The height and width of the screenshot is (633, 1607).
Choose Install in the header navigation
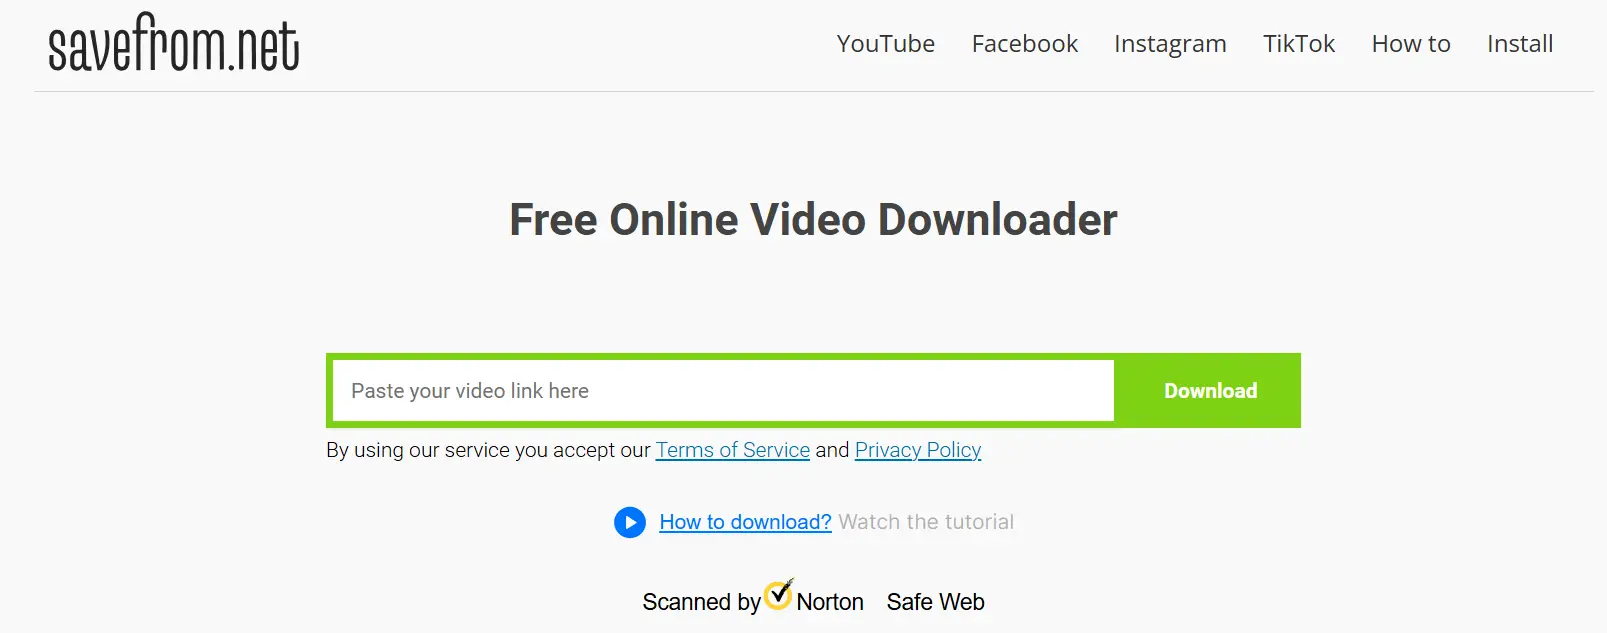pos(1520,44)
